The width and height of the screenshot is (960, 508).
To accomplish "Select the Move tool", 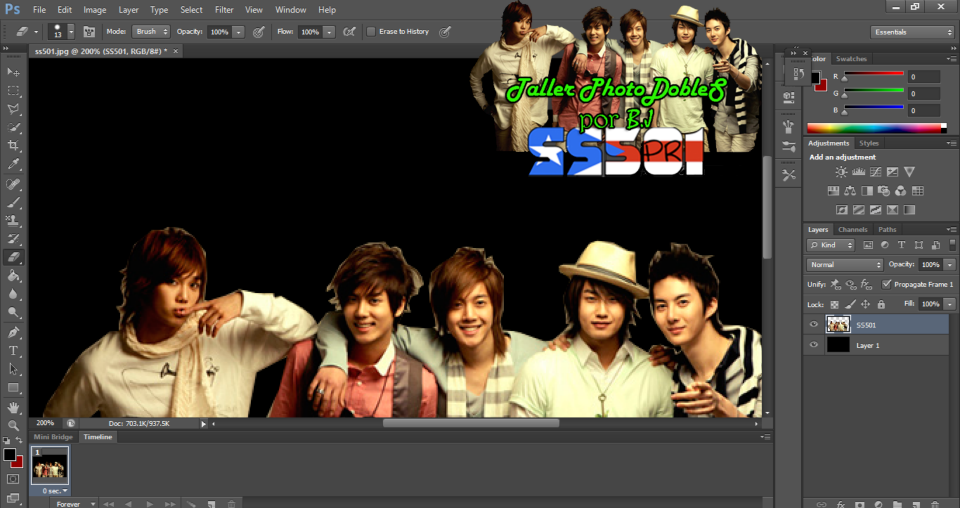I will coord(13,72).
